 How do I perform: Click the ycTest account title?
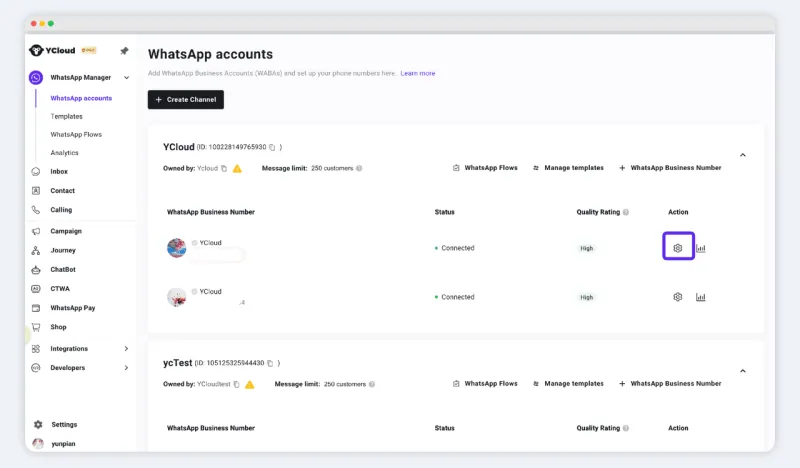[x=178, y=363]
